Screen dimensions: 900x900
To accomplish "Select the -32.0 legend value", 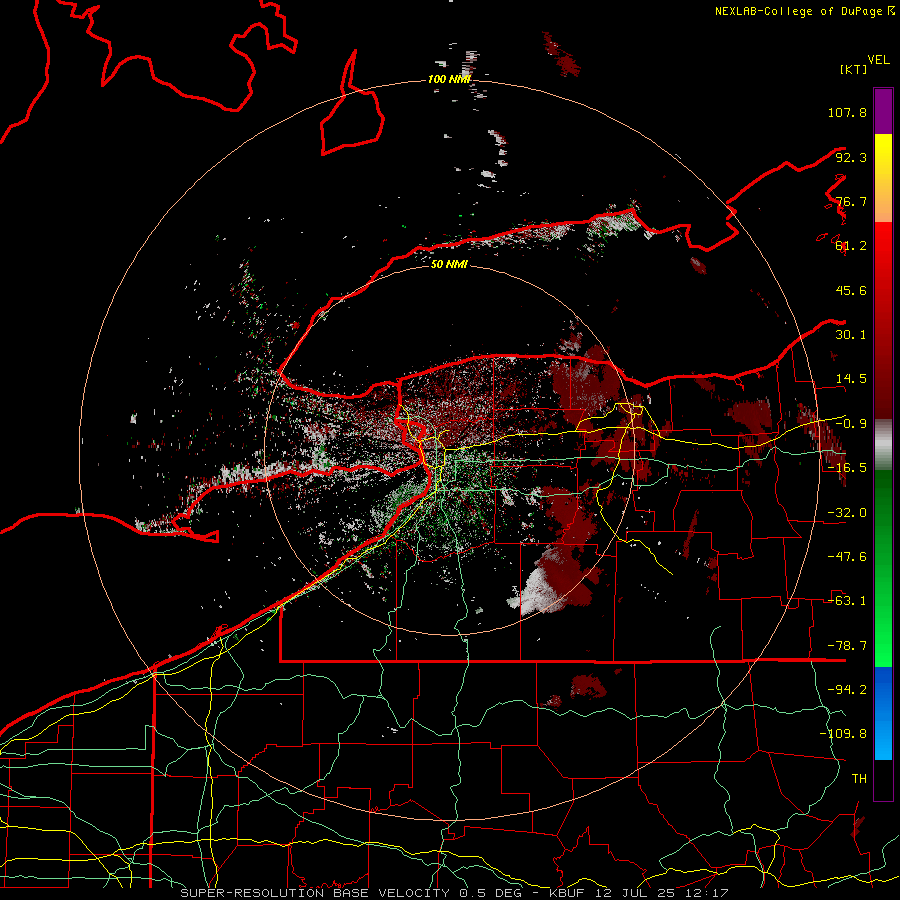I will click(847, 513).
